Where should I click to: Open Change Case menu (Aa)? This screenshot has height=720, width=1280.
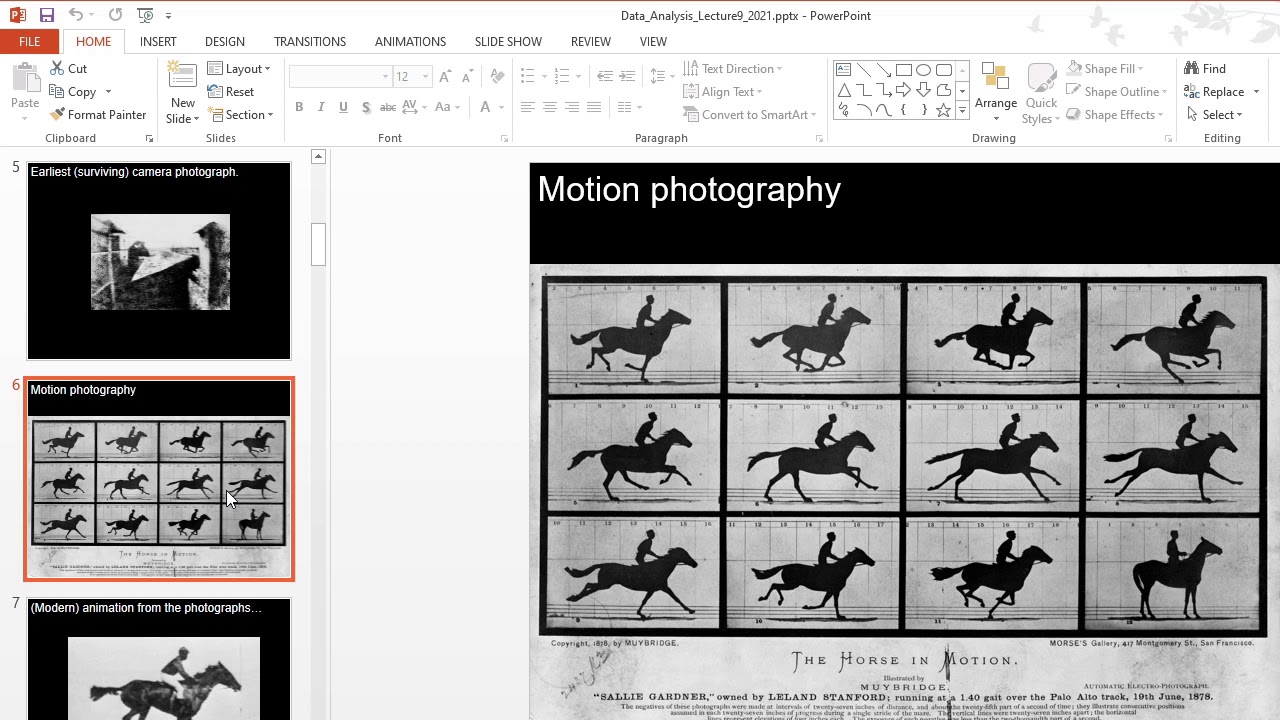[x=447, y=107]
